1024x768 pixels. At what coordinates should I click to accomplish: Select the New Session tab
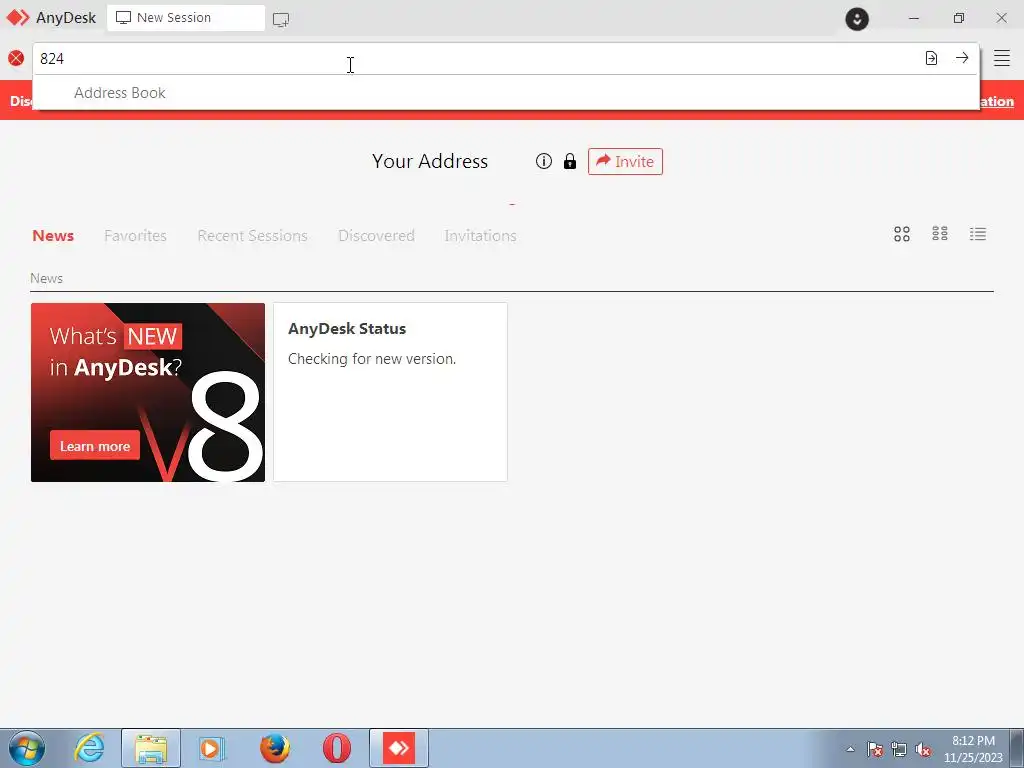click(185, 18)
